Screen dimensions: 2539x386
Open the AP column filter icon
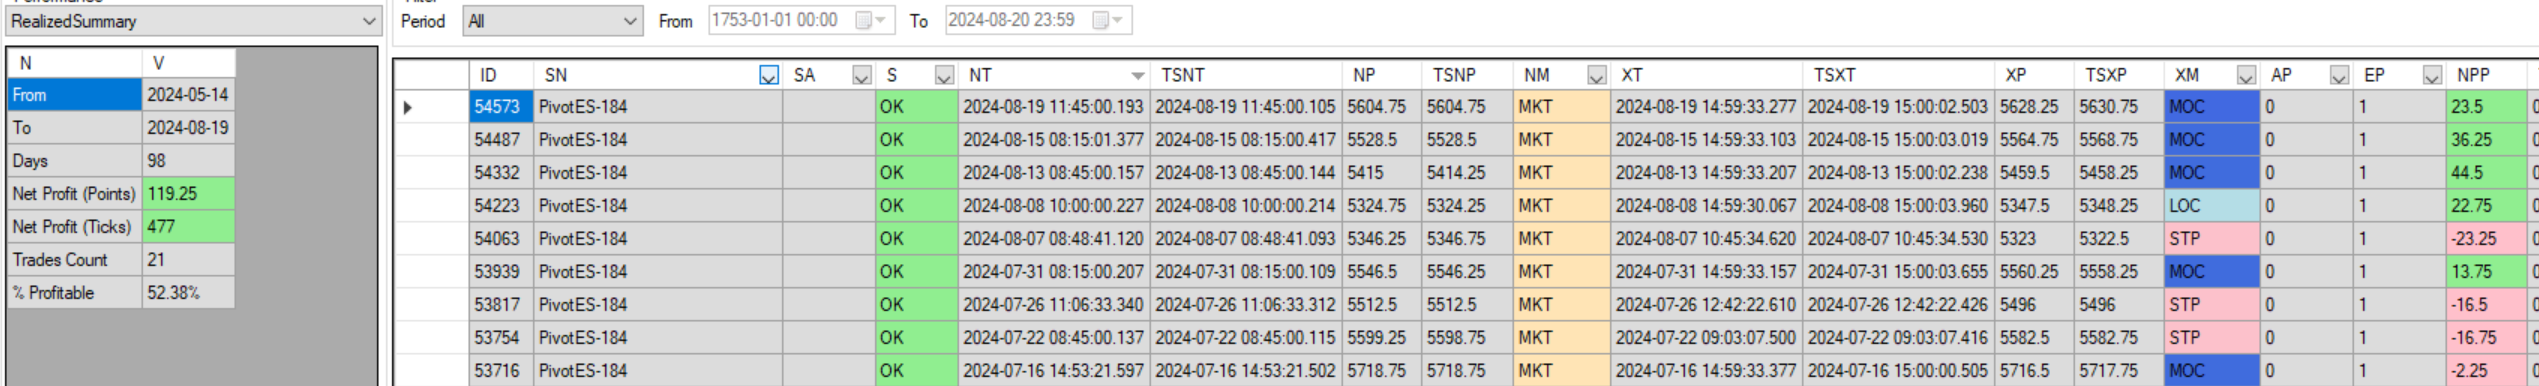pyautogui.click(x=2339, y=75)
